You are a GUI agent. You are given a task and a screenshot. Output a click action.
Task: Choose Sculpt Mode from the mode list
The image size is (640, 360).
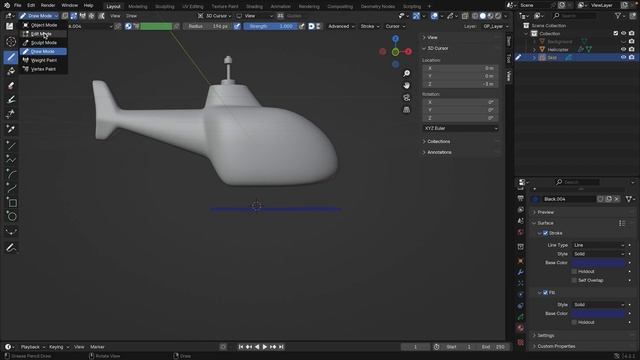(43, 43)
